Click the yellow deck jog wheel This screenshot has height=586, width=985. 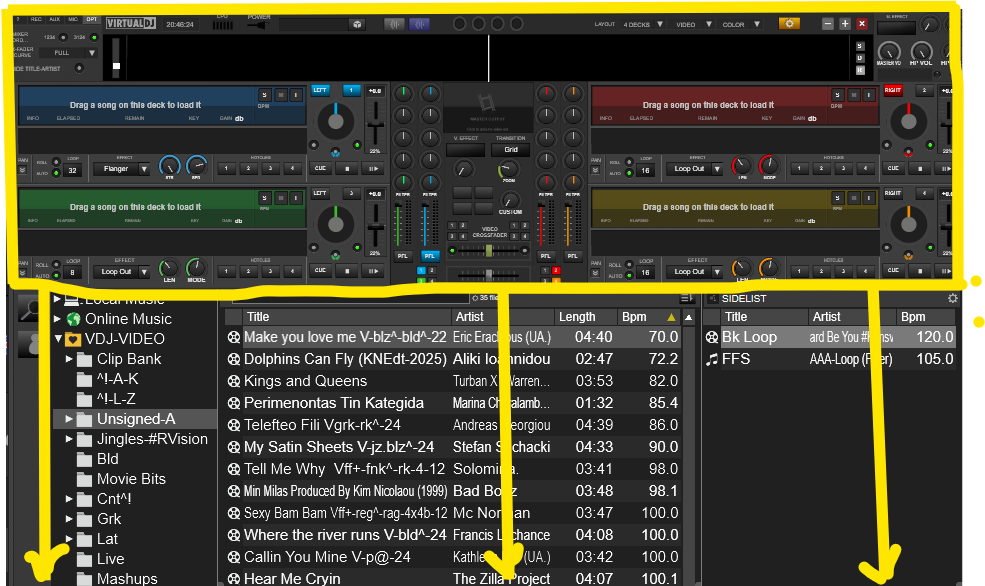pyautogui.click(x=908, y=224)
